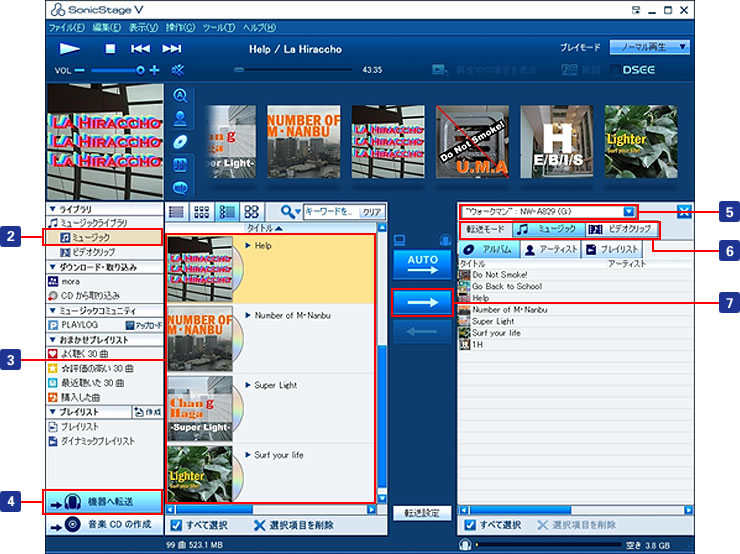This screenshot has height=554, width=740.
Task: Open the mora store item
Action: pyautogui.click(x=64, y=281)
